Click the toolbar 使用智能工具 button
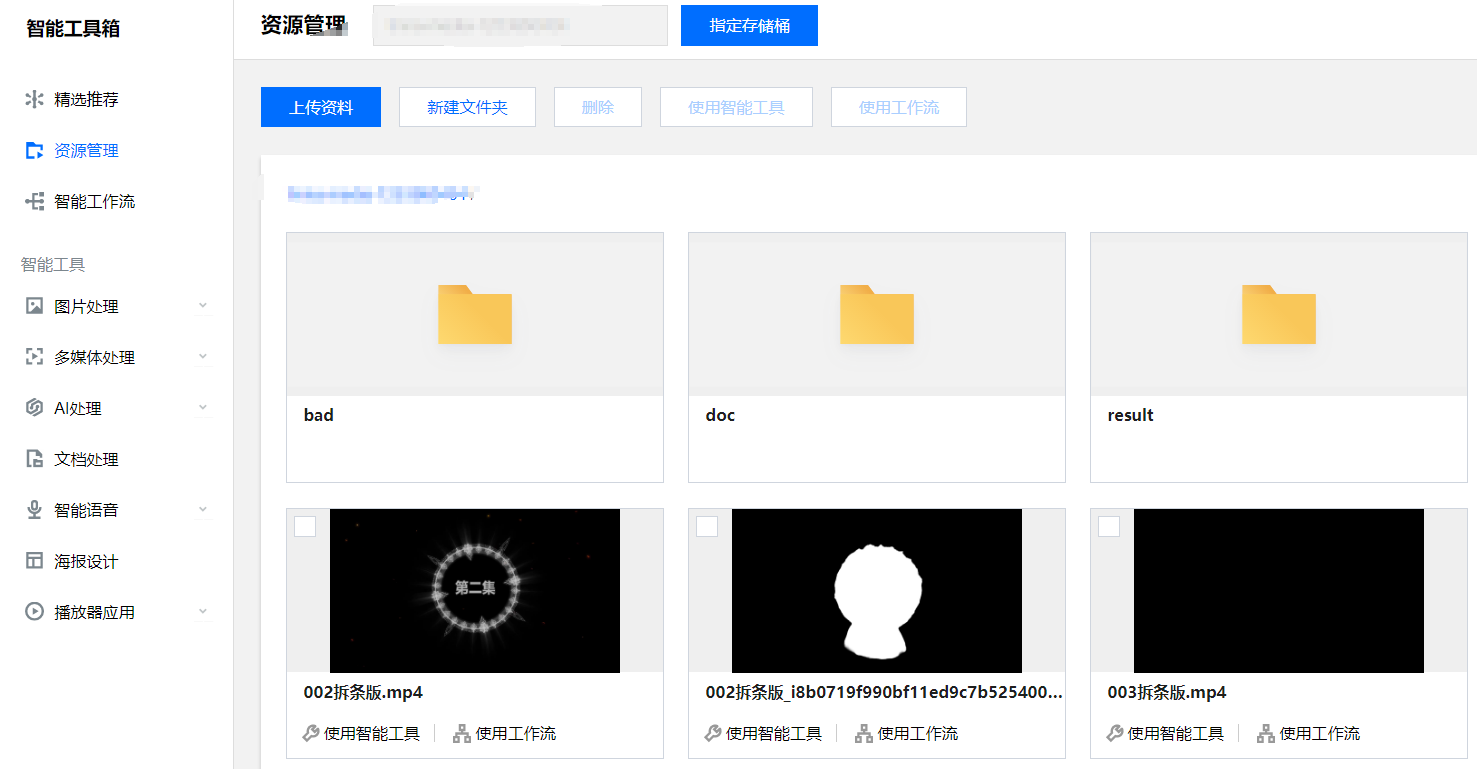Image resolution: width=1477 pixels, height=769 pixels. click(x=736, y=107)
